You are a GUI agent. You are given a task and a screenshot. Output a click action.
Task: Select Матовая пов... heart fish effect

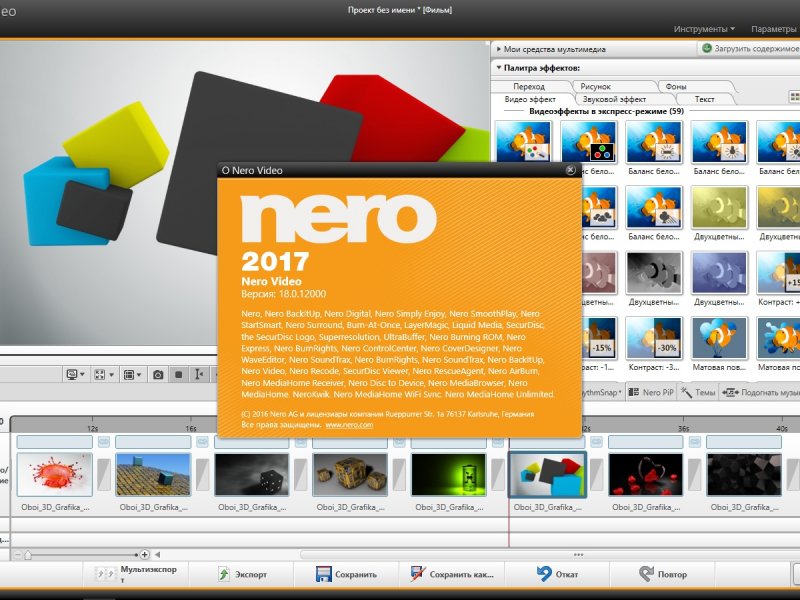click(719, 337)
